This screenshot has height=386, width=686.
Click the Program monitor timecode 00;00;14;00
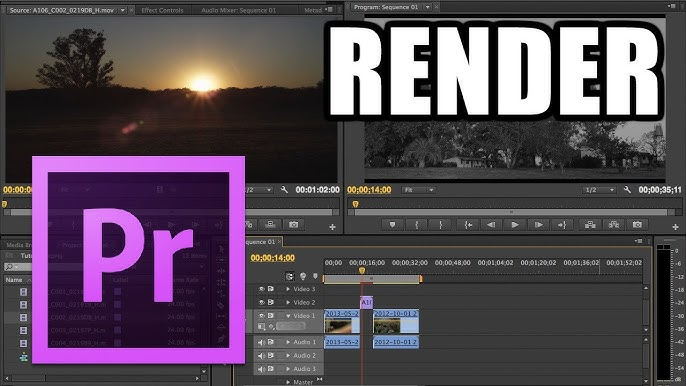369,190
